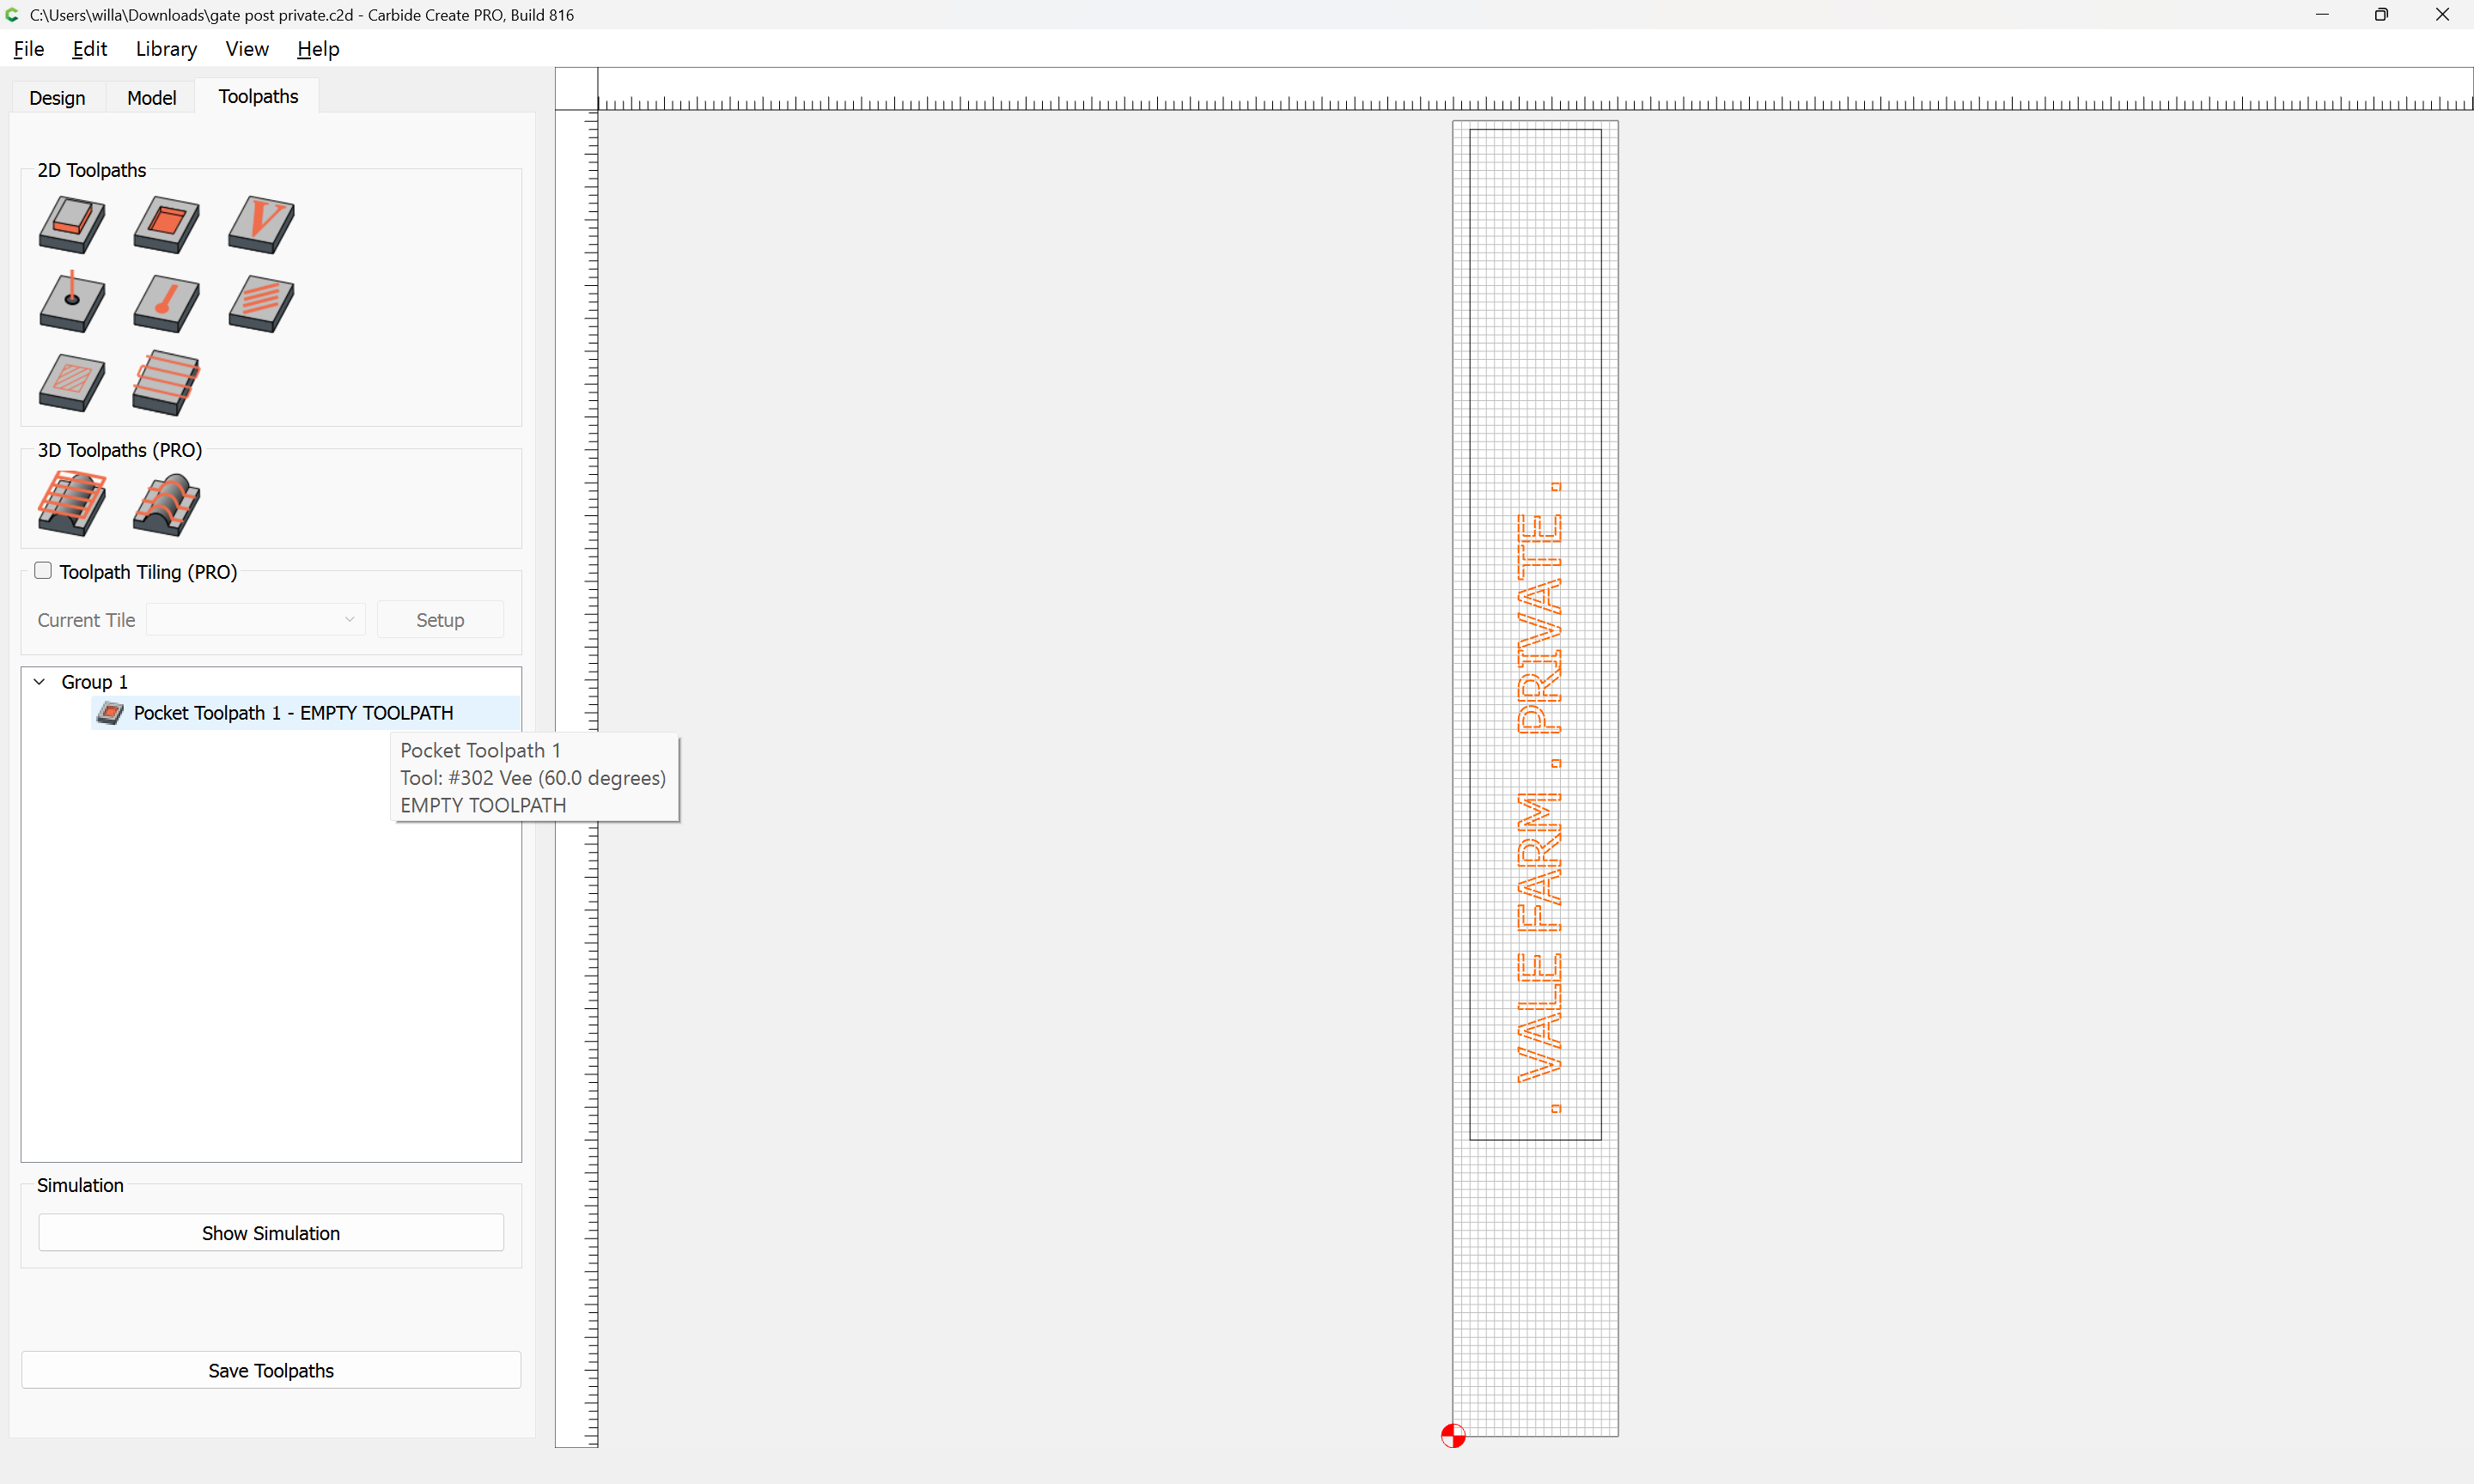Create a 3D Rough toolpath
The image size is (2474, 1484).
click(x=72, y=503)
